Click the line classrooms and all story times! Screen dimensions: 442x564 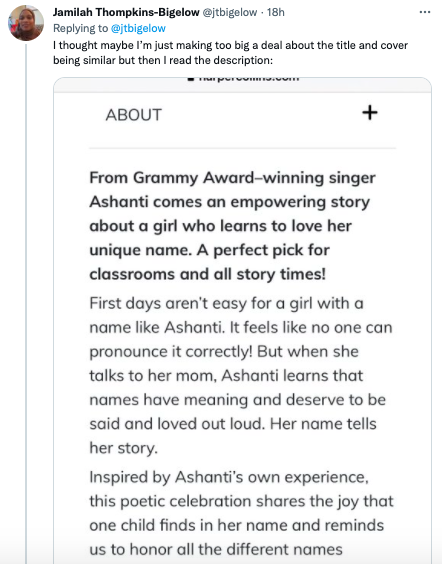[x=208, y=274]
